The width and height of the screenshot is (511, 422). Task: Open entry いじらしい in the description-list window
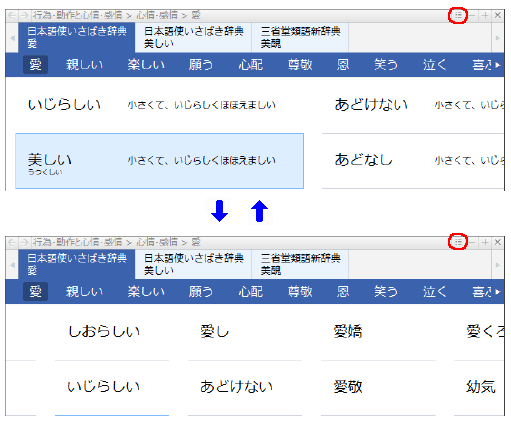(x=159, y=105)
